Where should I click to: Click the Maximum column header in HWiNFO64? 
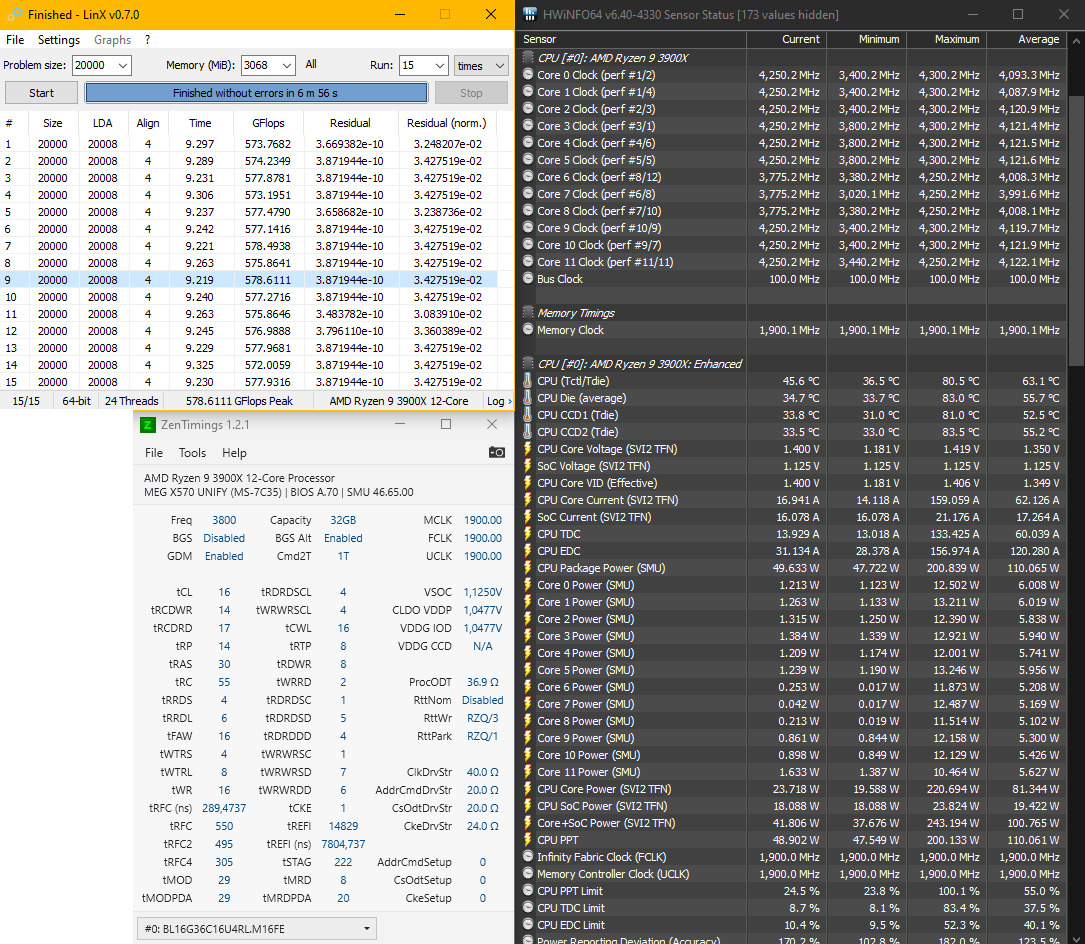click(947, 39)
